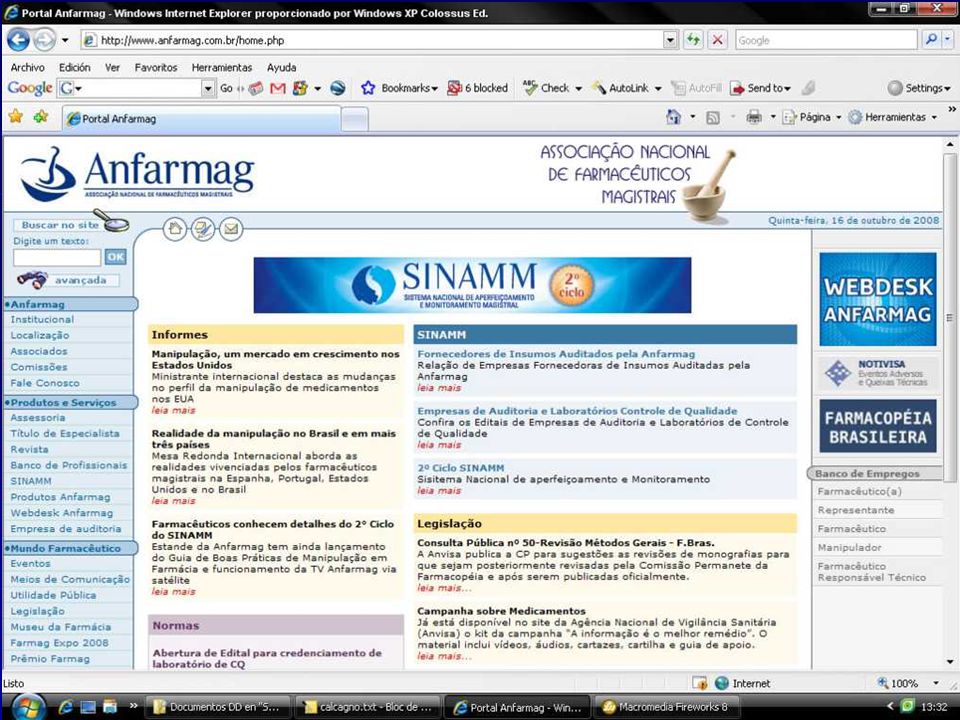
Task: Expand the Google toolbar search box dropdown
Action: 208,89
